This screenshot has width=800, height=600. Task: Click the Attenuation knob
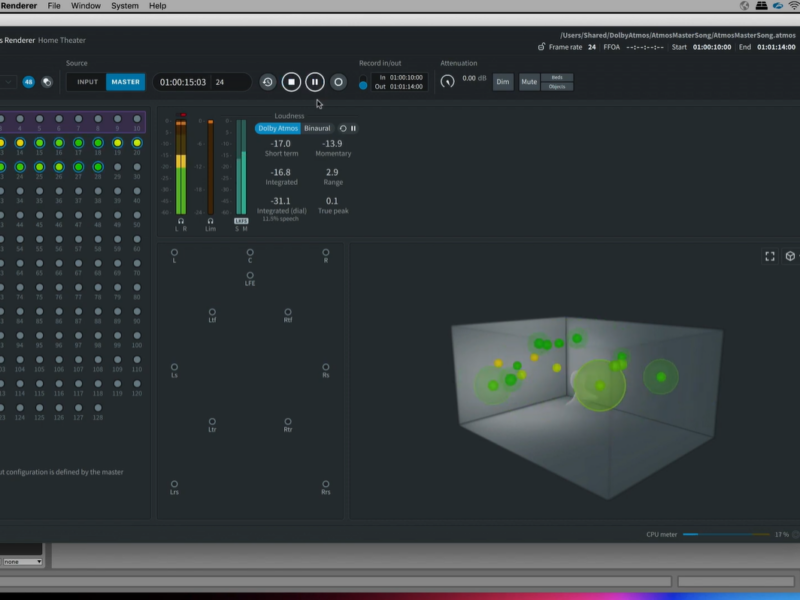[x=447, y=81]
